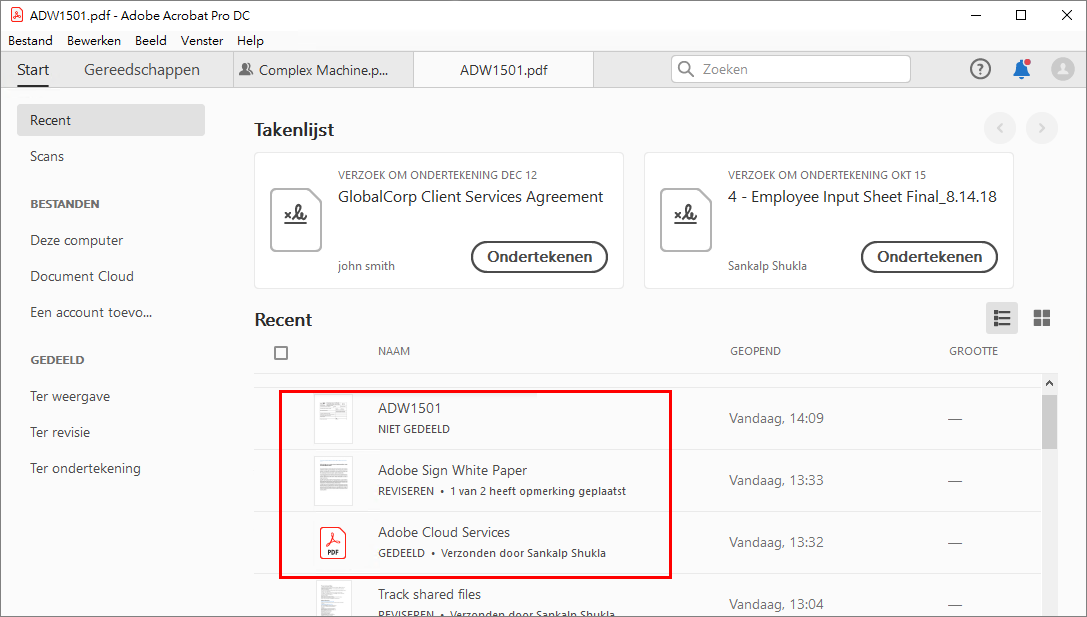Switch to the Gereedschappen tab

point(141,70)
